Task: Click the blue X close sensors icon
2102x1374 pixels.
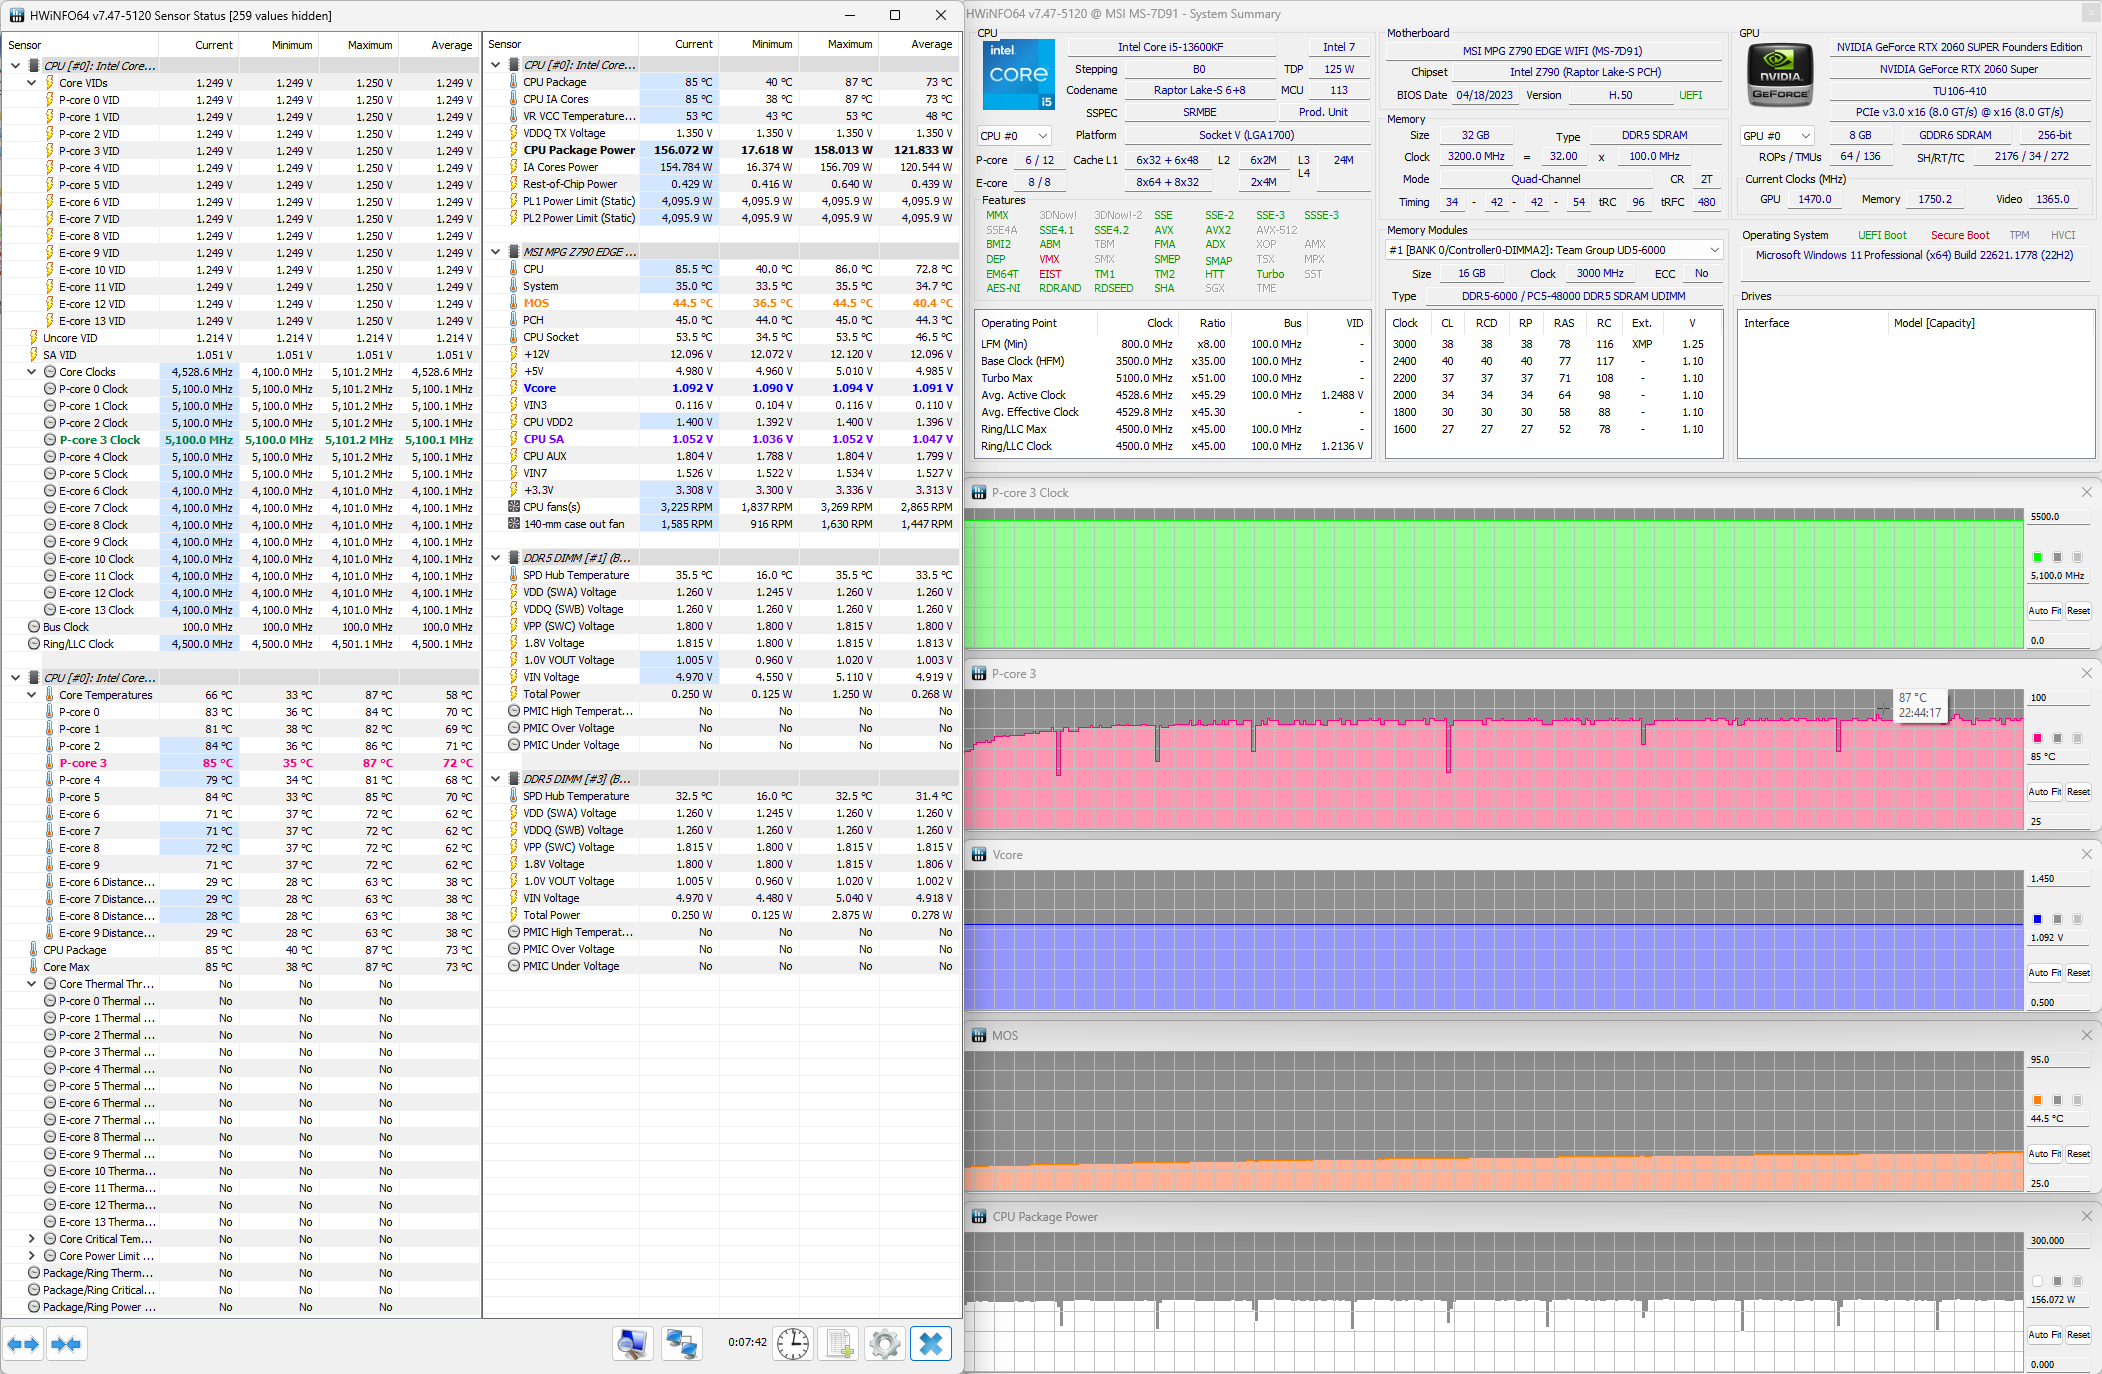Action: point(931,1344)
